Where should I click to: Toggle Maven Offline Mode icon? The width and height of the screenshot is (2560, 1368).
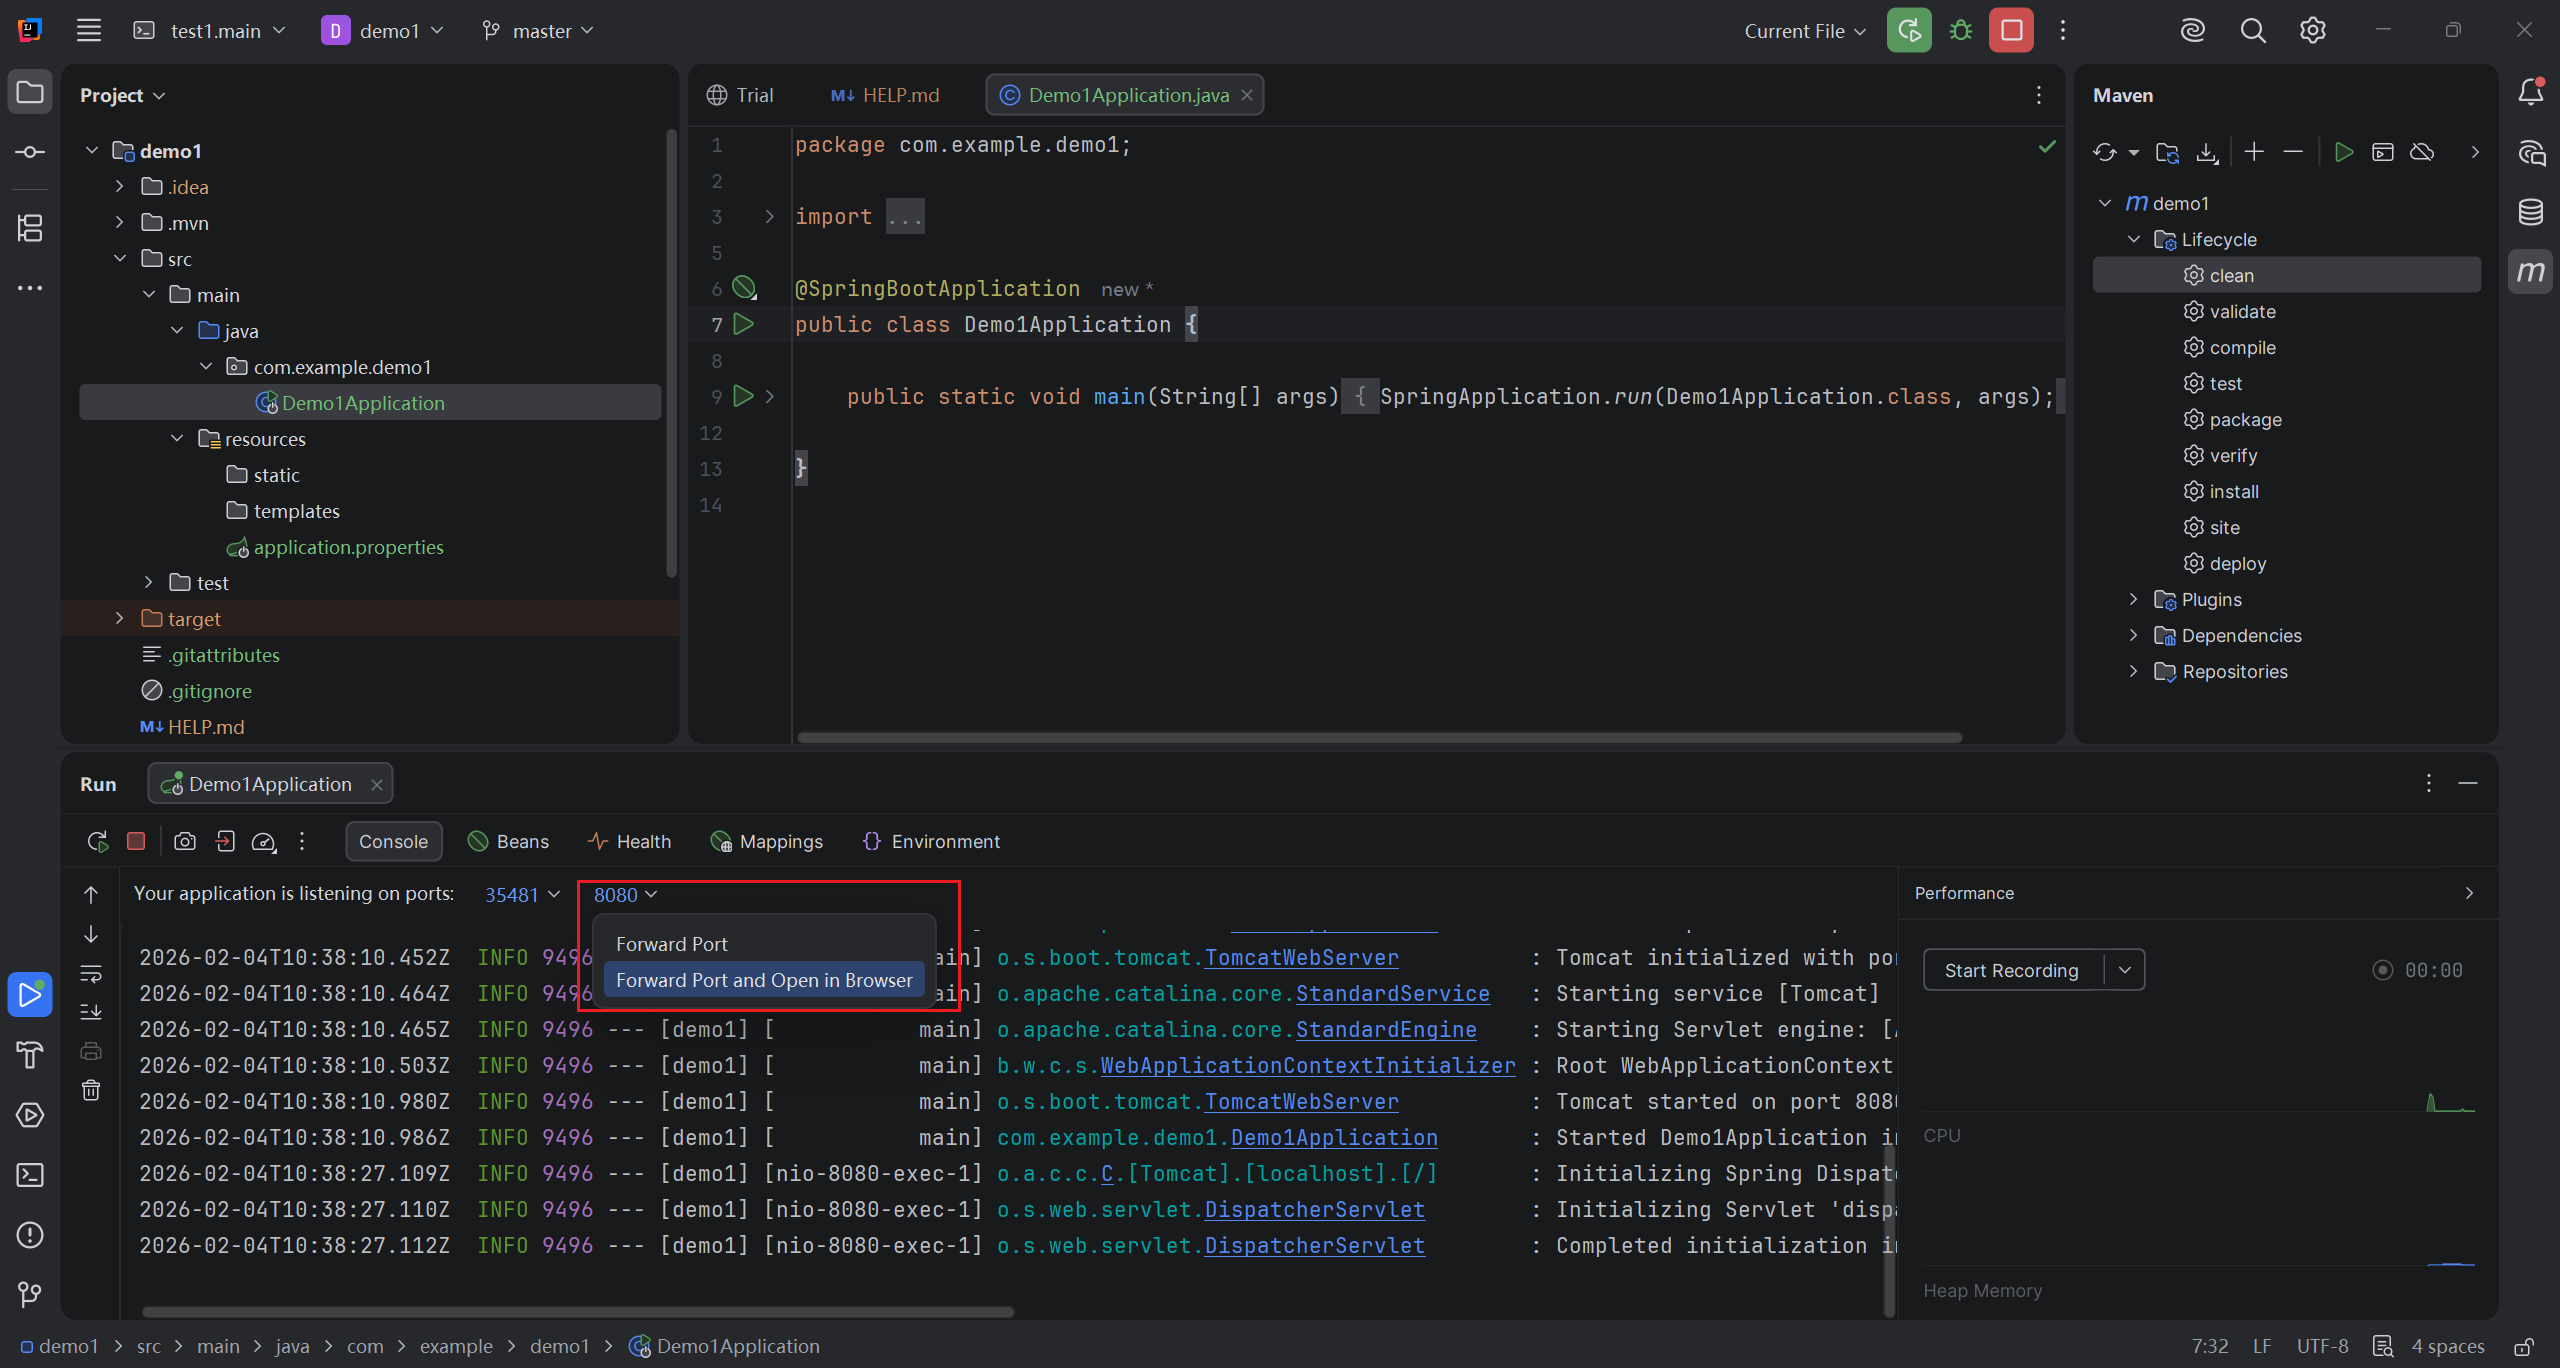[2422, 152]
